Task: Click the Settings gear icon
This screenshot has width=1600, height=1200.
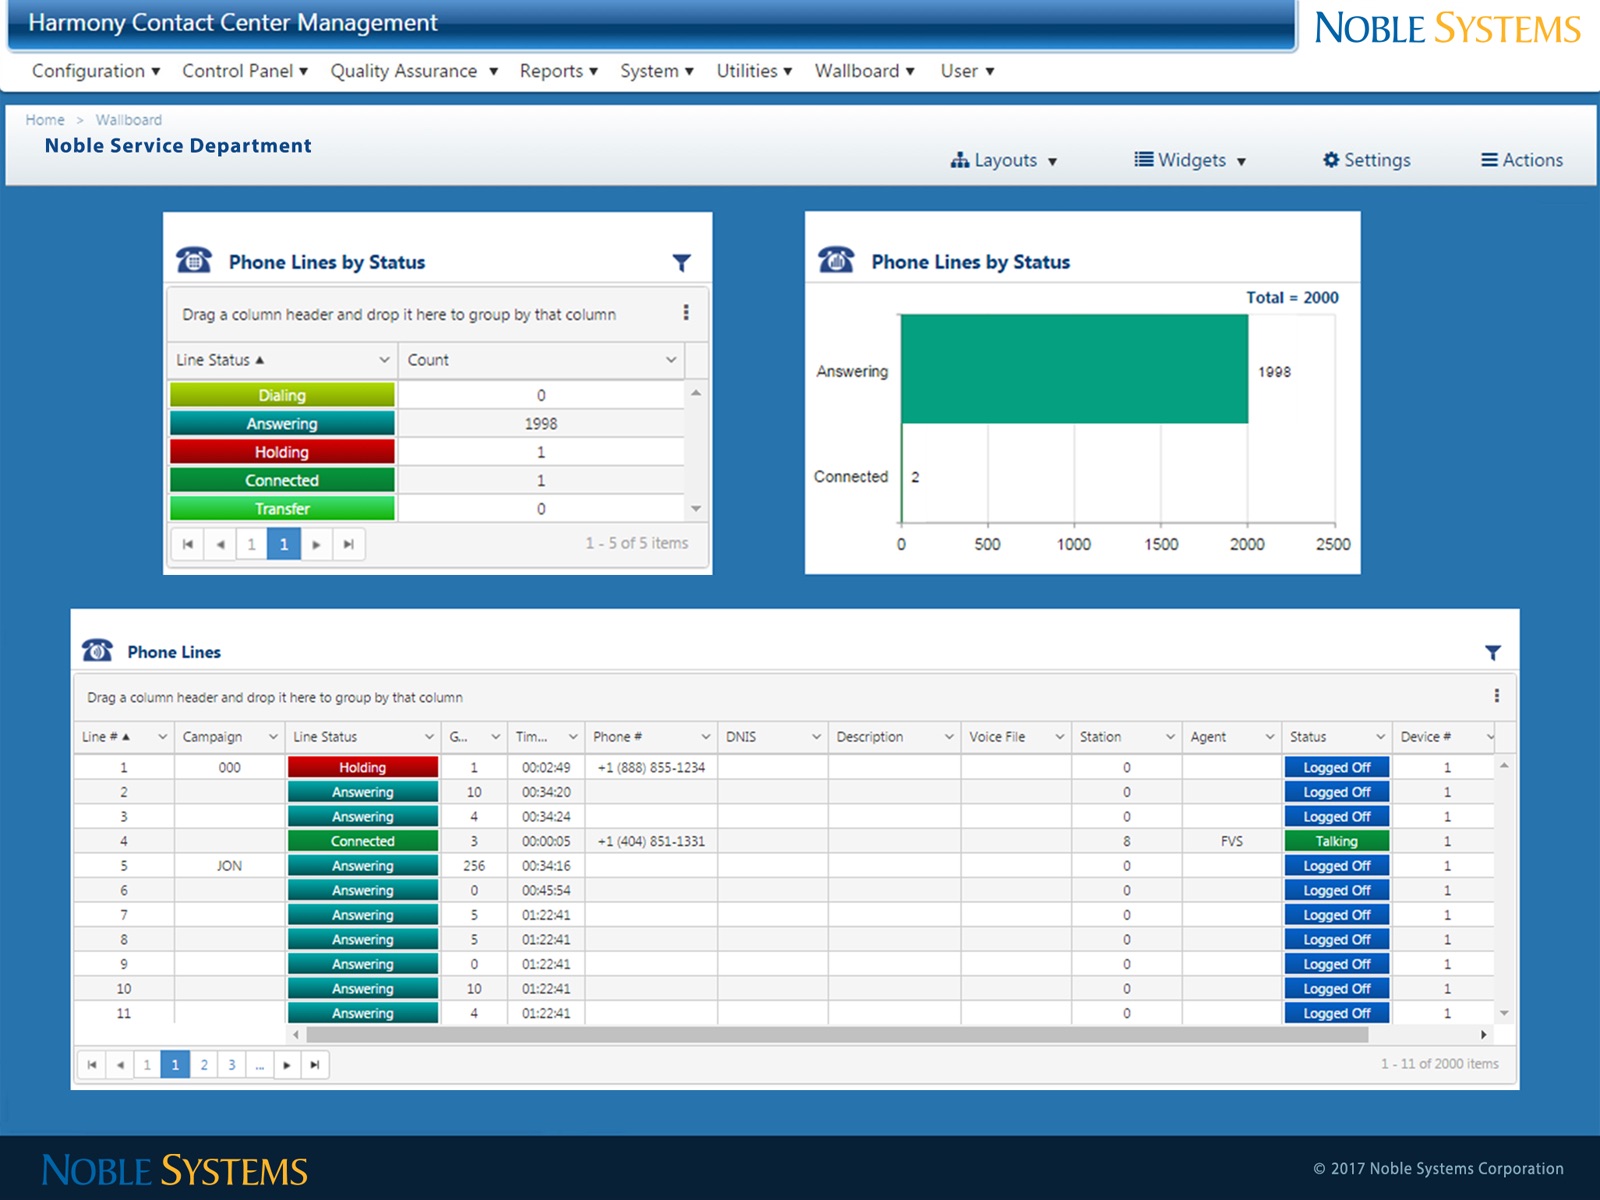Action: 1331,160
